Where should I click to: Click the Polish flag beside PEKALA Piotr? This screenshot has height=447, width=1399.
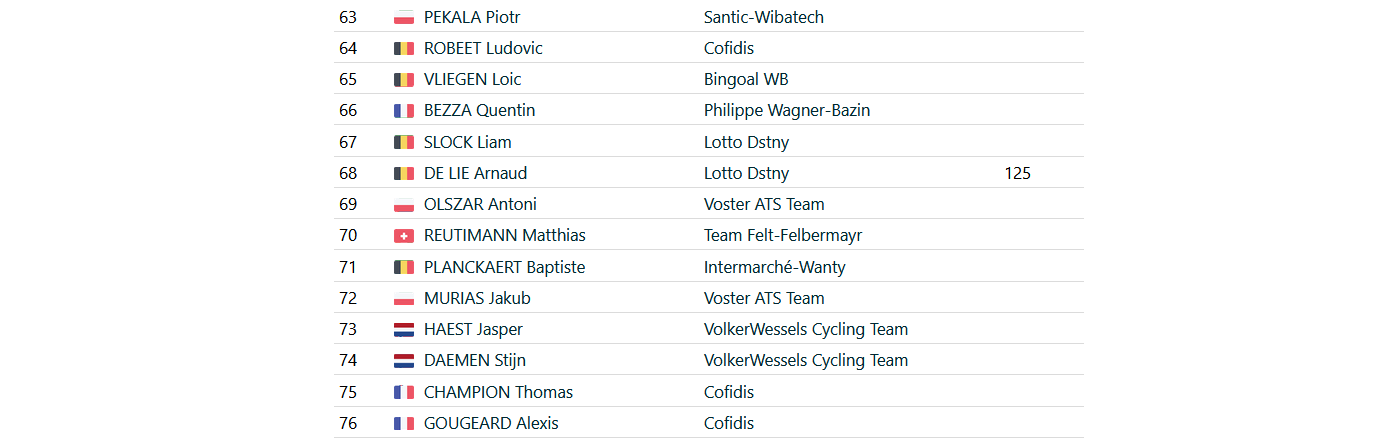point(404,17)
